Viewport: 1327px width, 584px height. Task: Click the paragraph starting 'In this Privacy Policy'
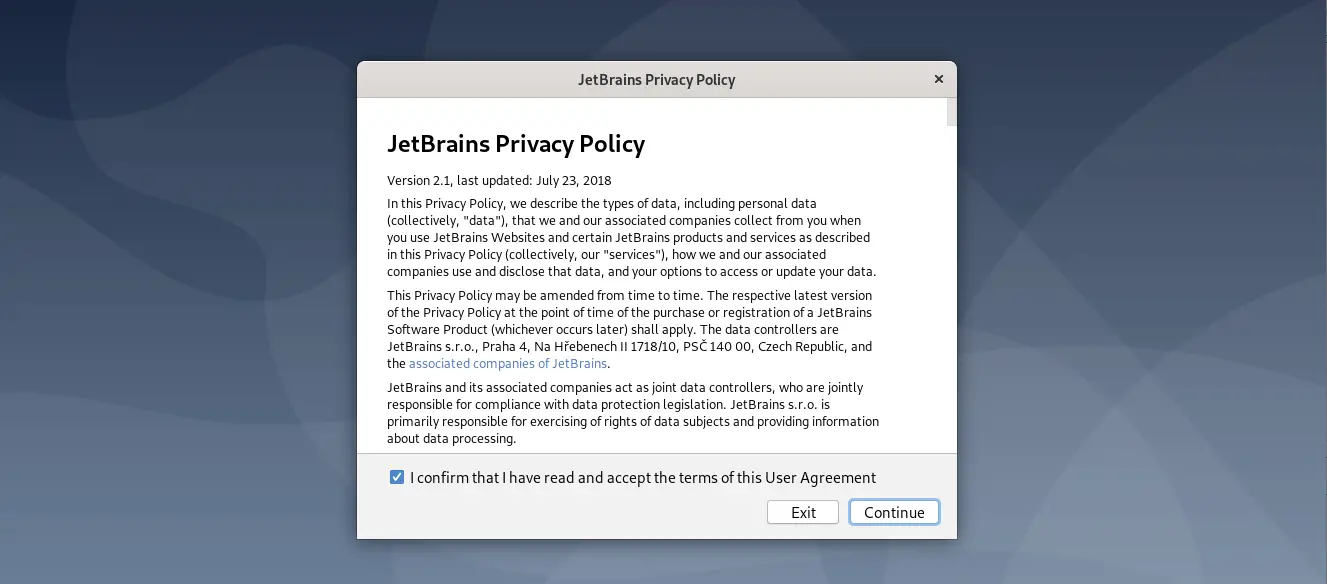632,238
